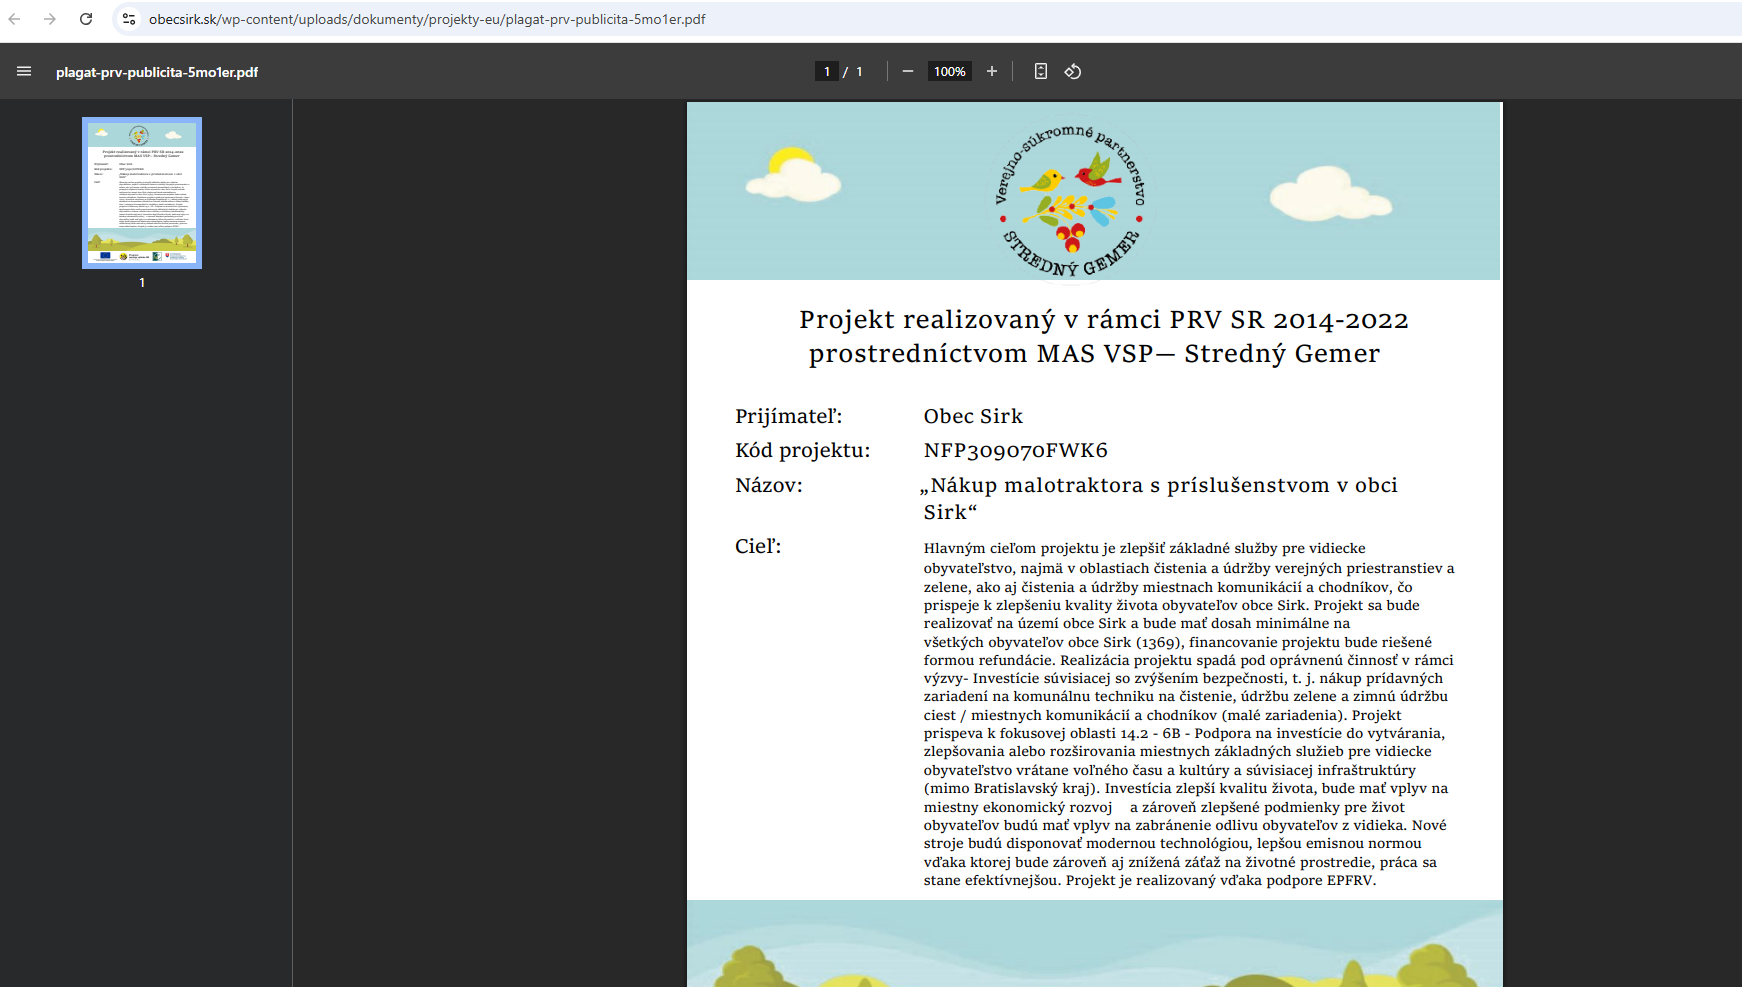Click the address bar URL

[427, 19]
